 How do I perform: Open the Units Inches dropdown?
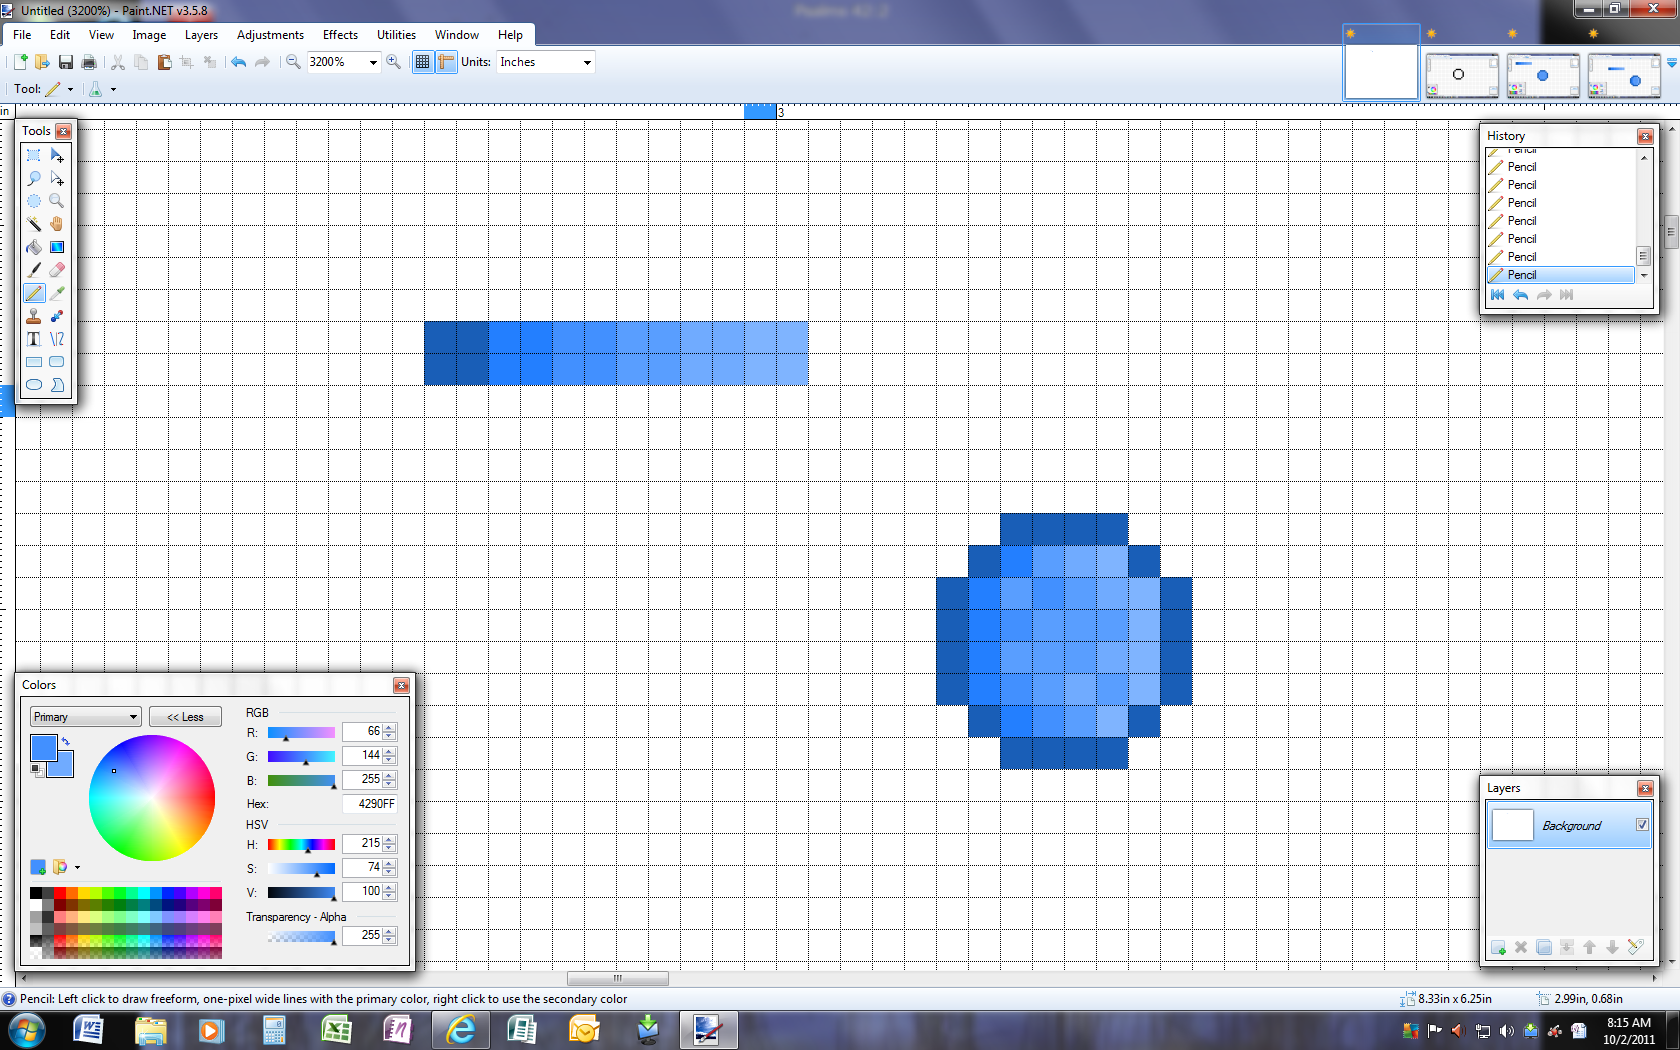pyautogui.click(x=587, y=62)
